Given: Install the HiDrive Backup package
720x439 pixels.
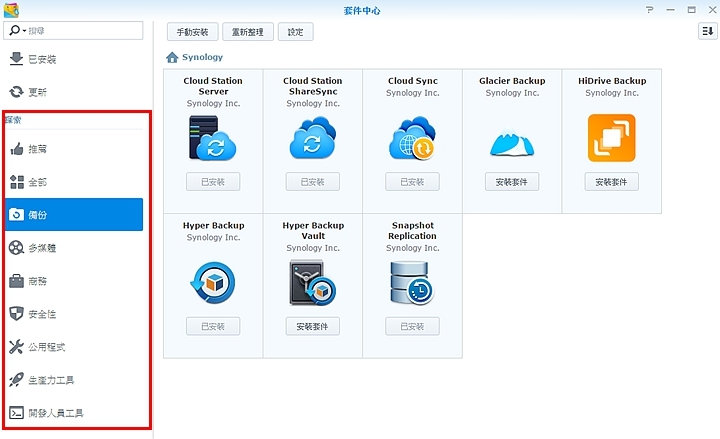Looking at the screenshot, I should click(x=611, y=182).
